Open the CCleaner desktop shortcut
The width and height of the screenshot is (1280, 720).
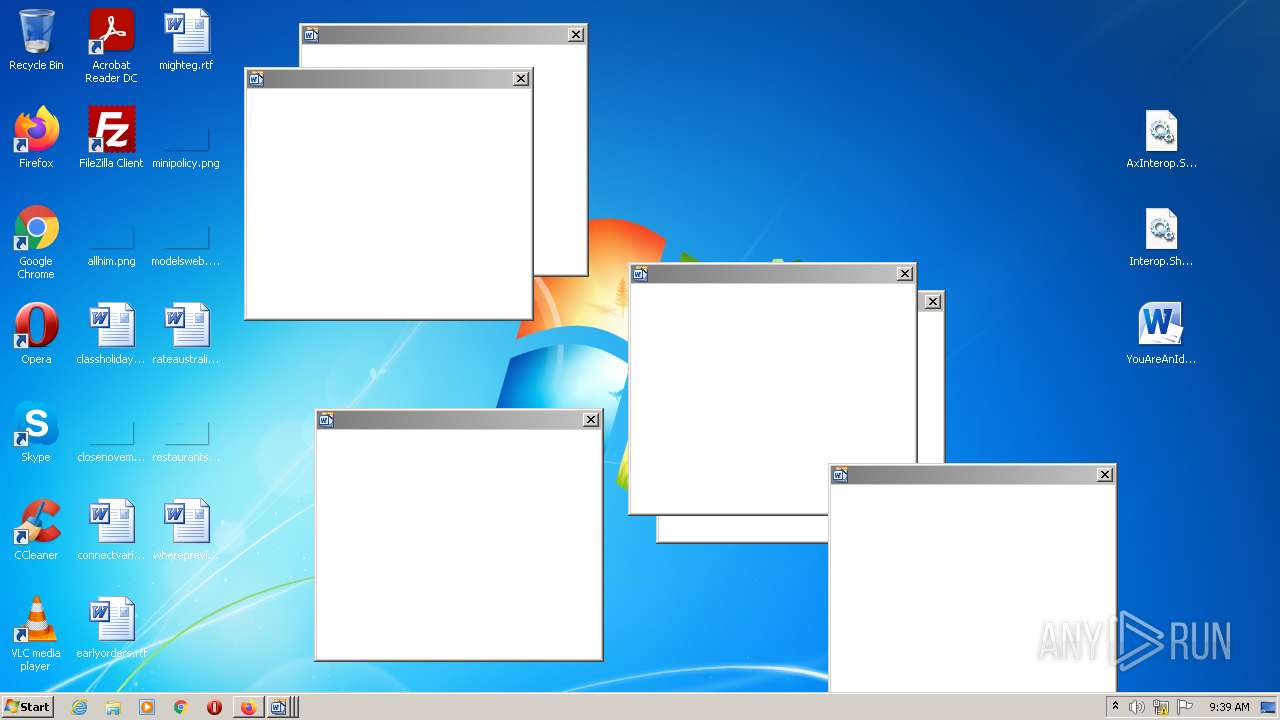click(x=36, y=530)
